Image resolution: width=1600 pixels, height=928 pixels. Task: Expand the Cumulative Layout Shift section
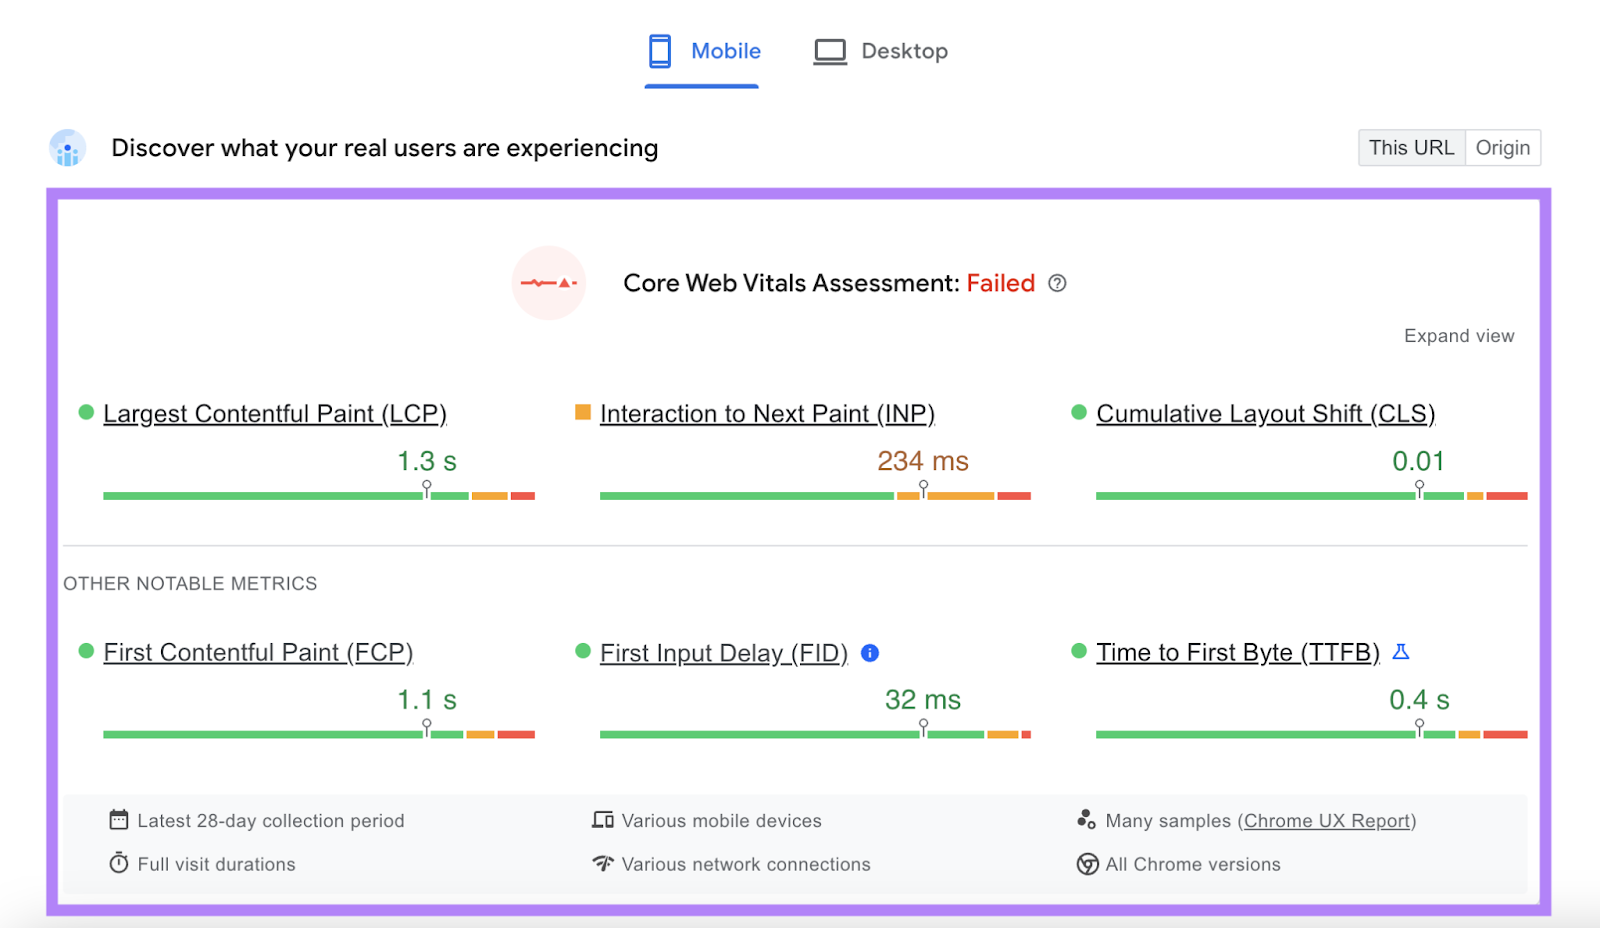pos(1265,413)
